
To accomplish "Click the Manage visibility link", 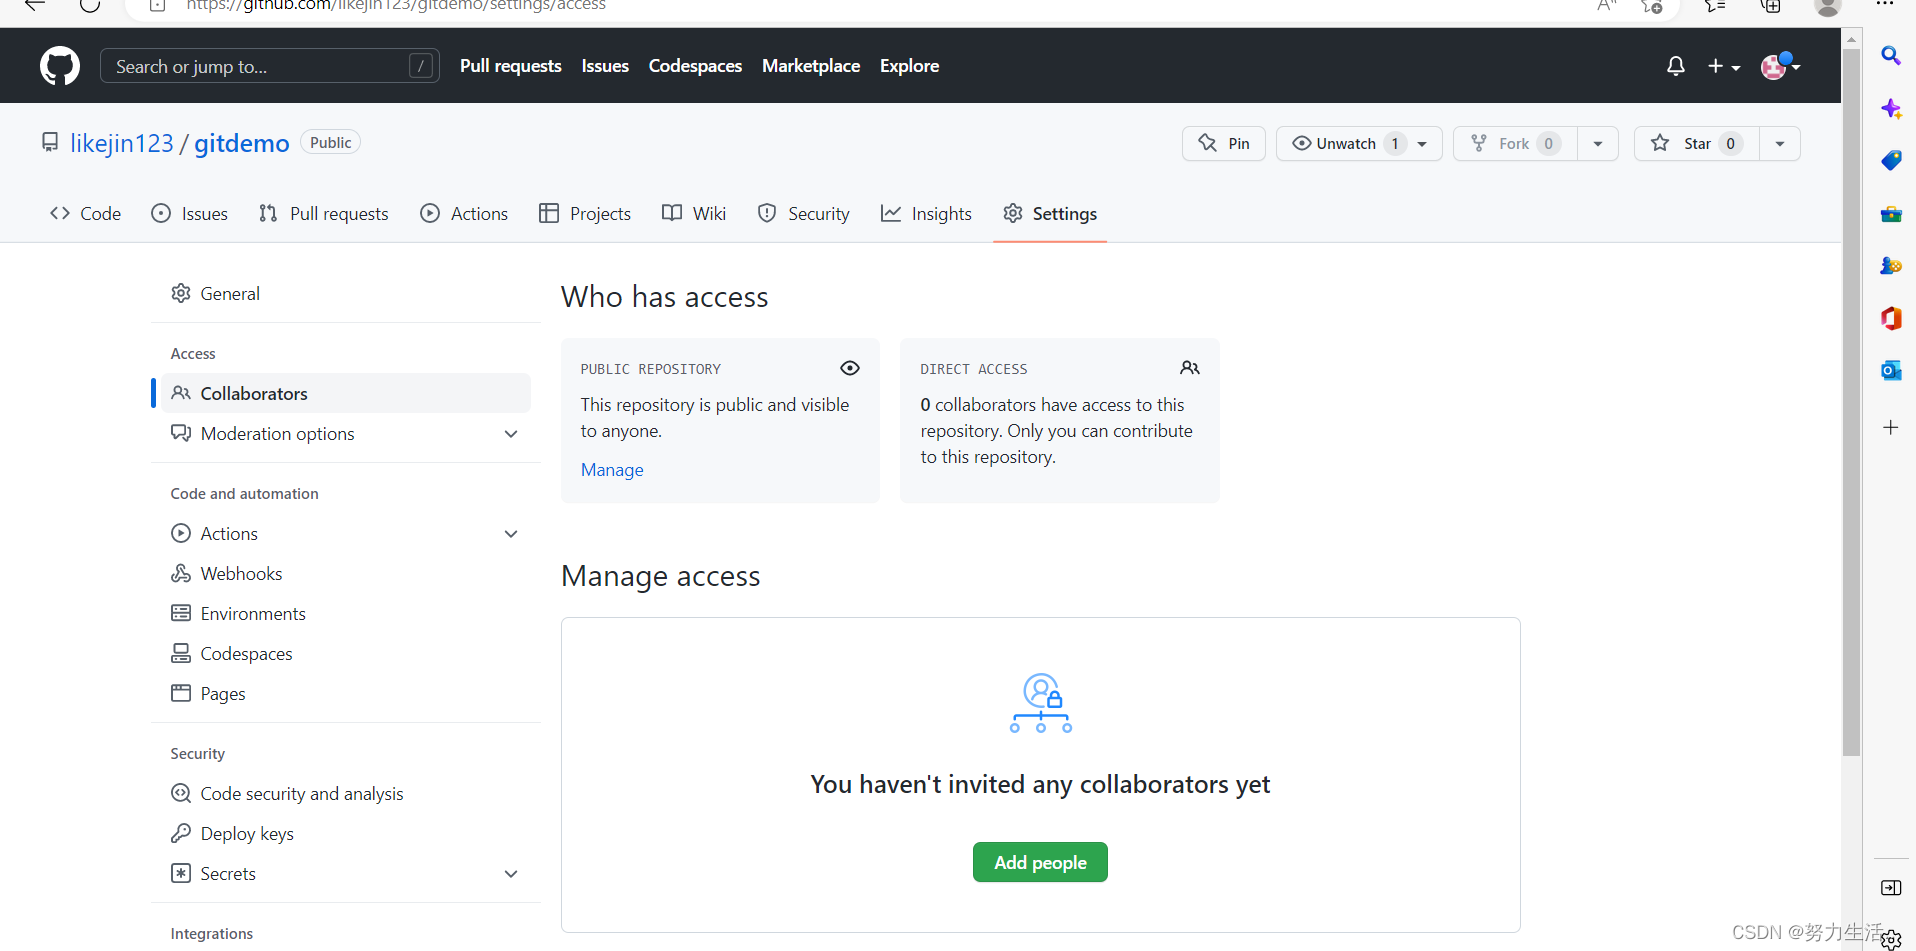I will [x=612, y=470].
